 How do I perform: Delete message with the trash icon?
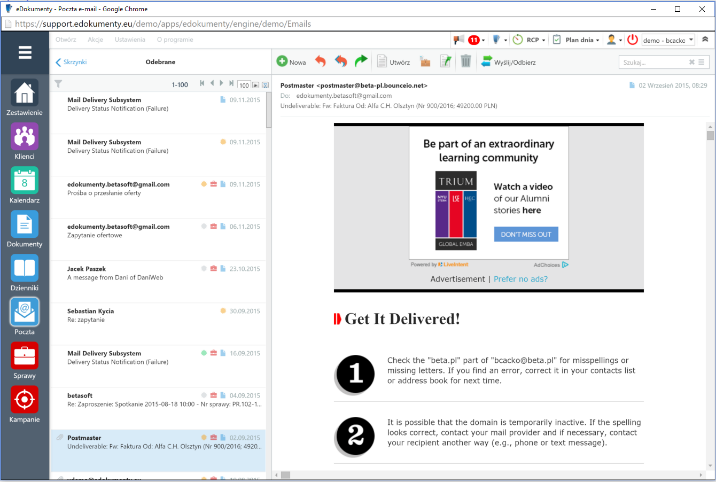pyautogui.click(x=465, y=62)
